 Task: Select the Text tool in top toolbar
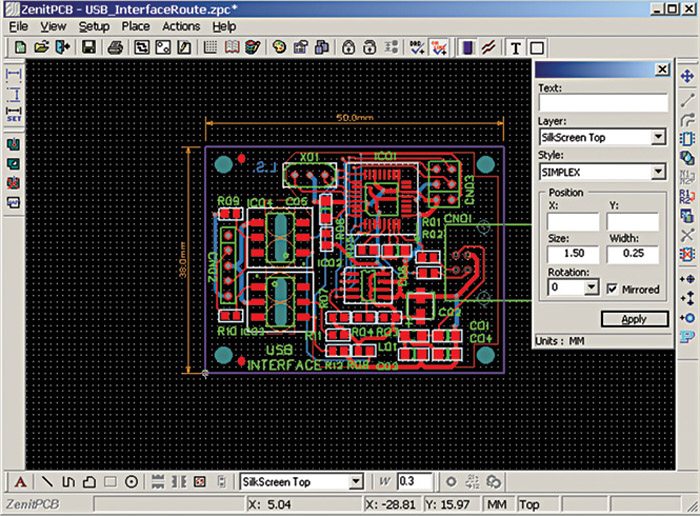point(516,47)
